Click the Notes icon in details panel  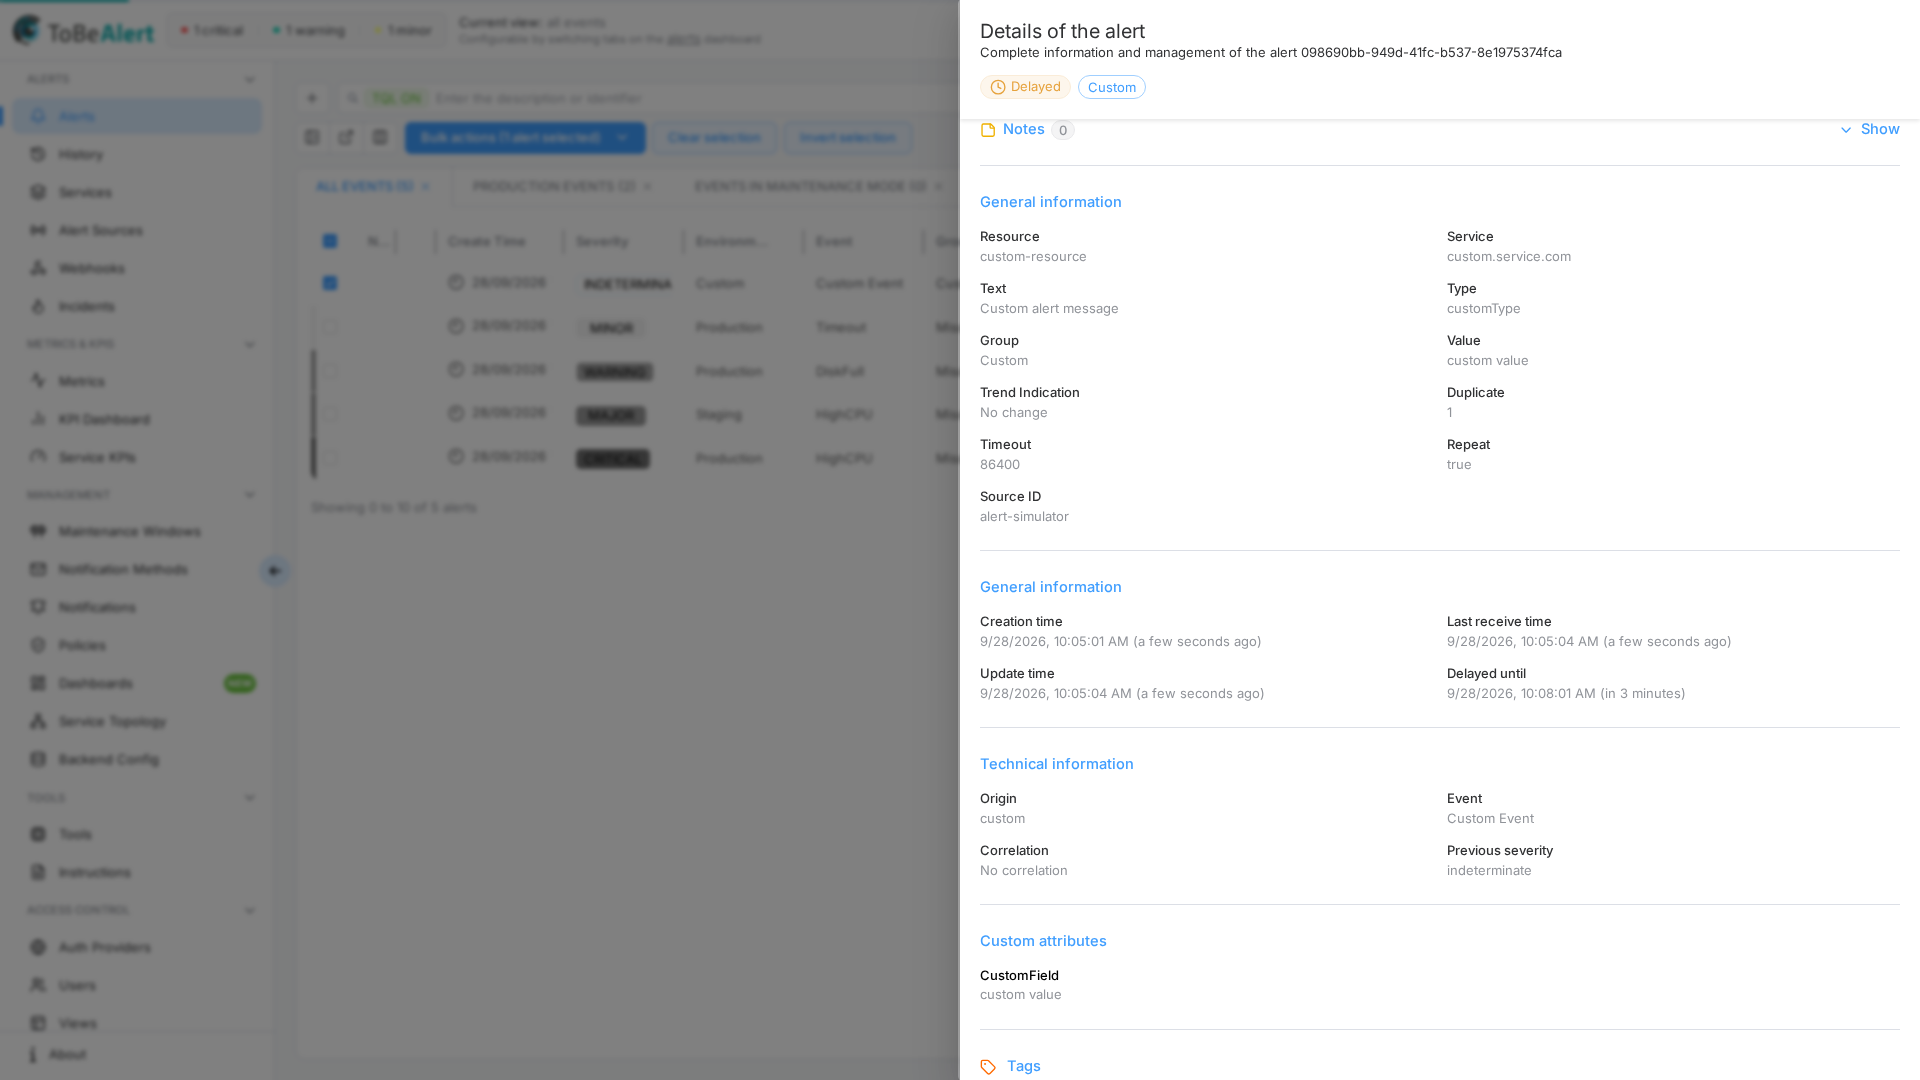pyautogui.click(x=988, y=130)
